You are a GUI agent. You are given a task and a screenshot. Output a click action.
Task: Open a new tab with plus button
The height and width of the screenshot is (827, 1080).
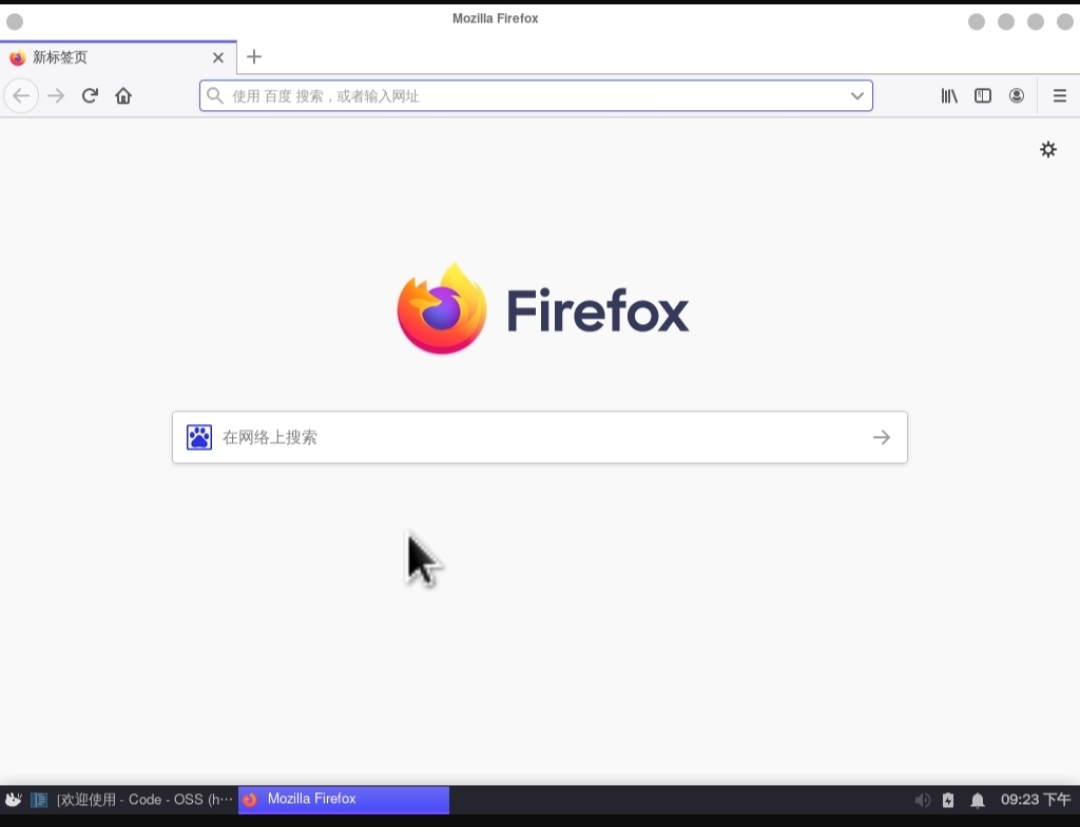click(x=254, y=56)
